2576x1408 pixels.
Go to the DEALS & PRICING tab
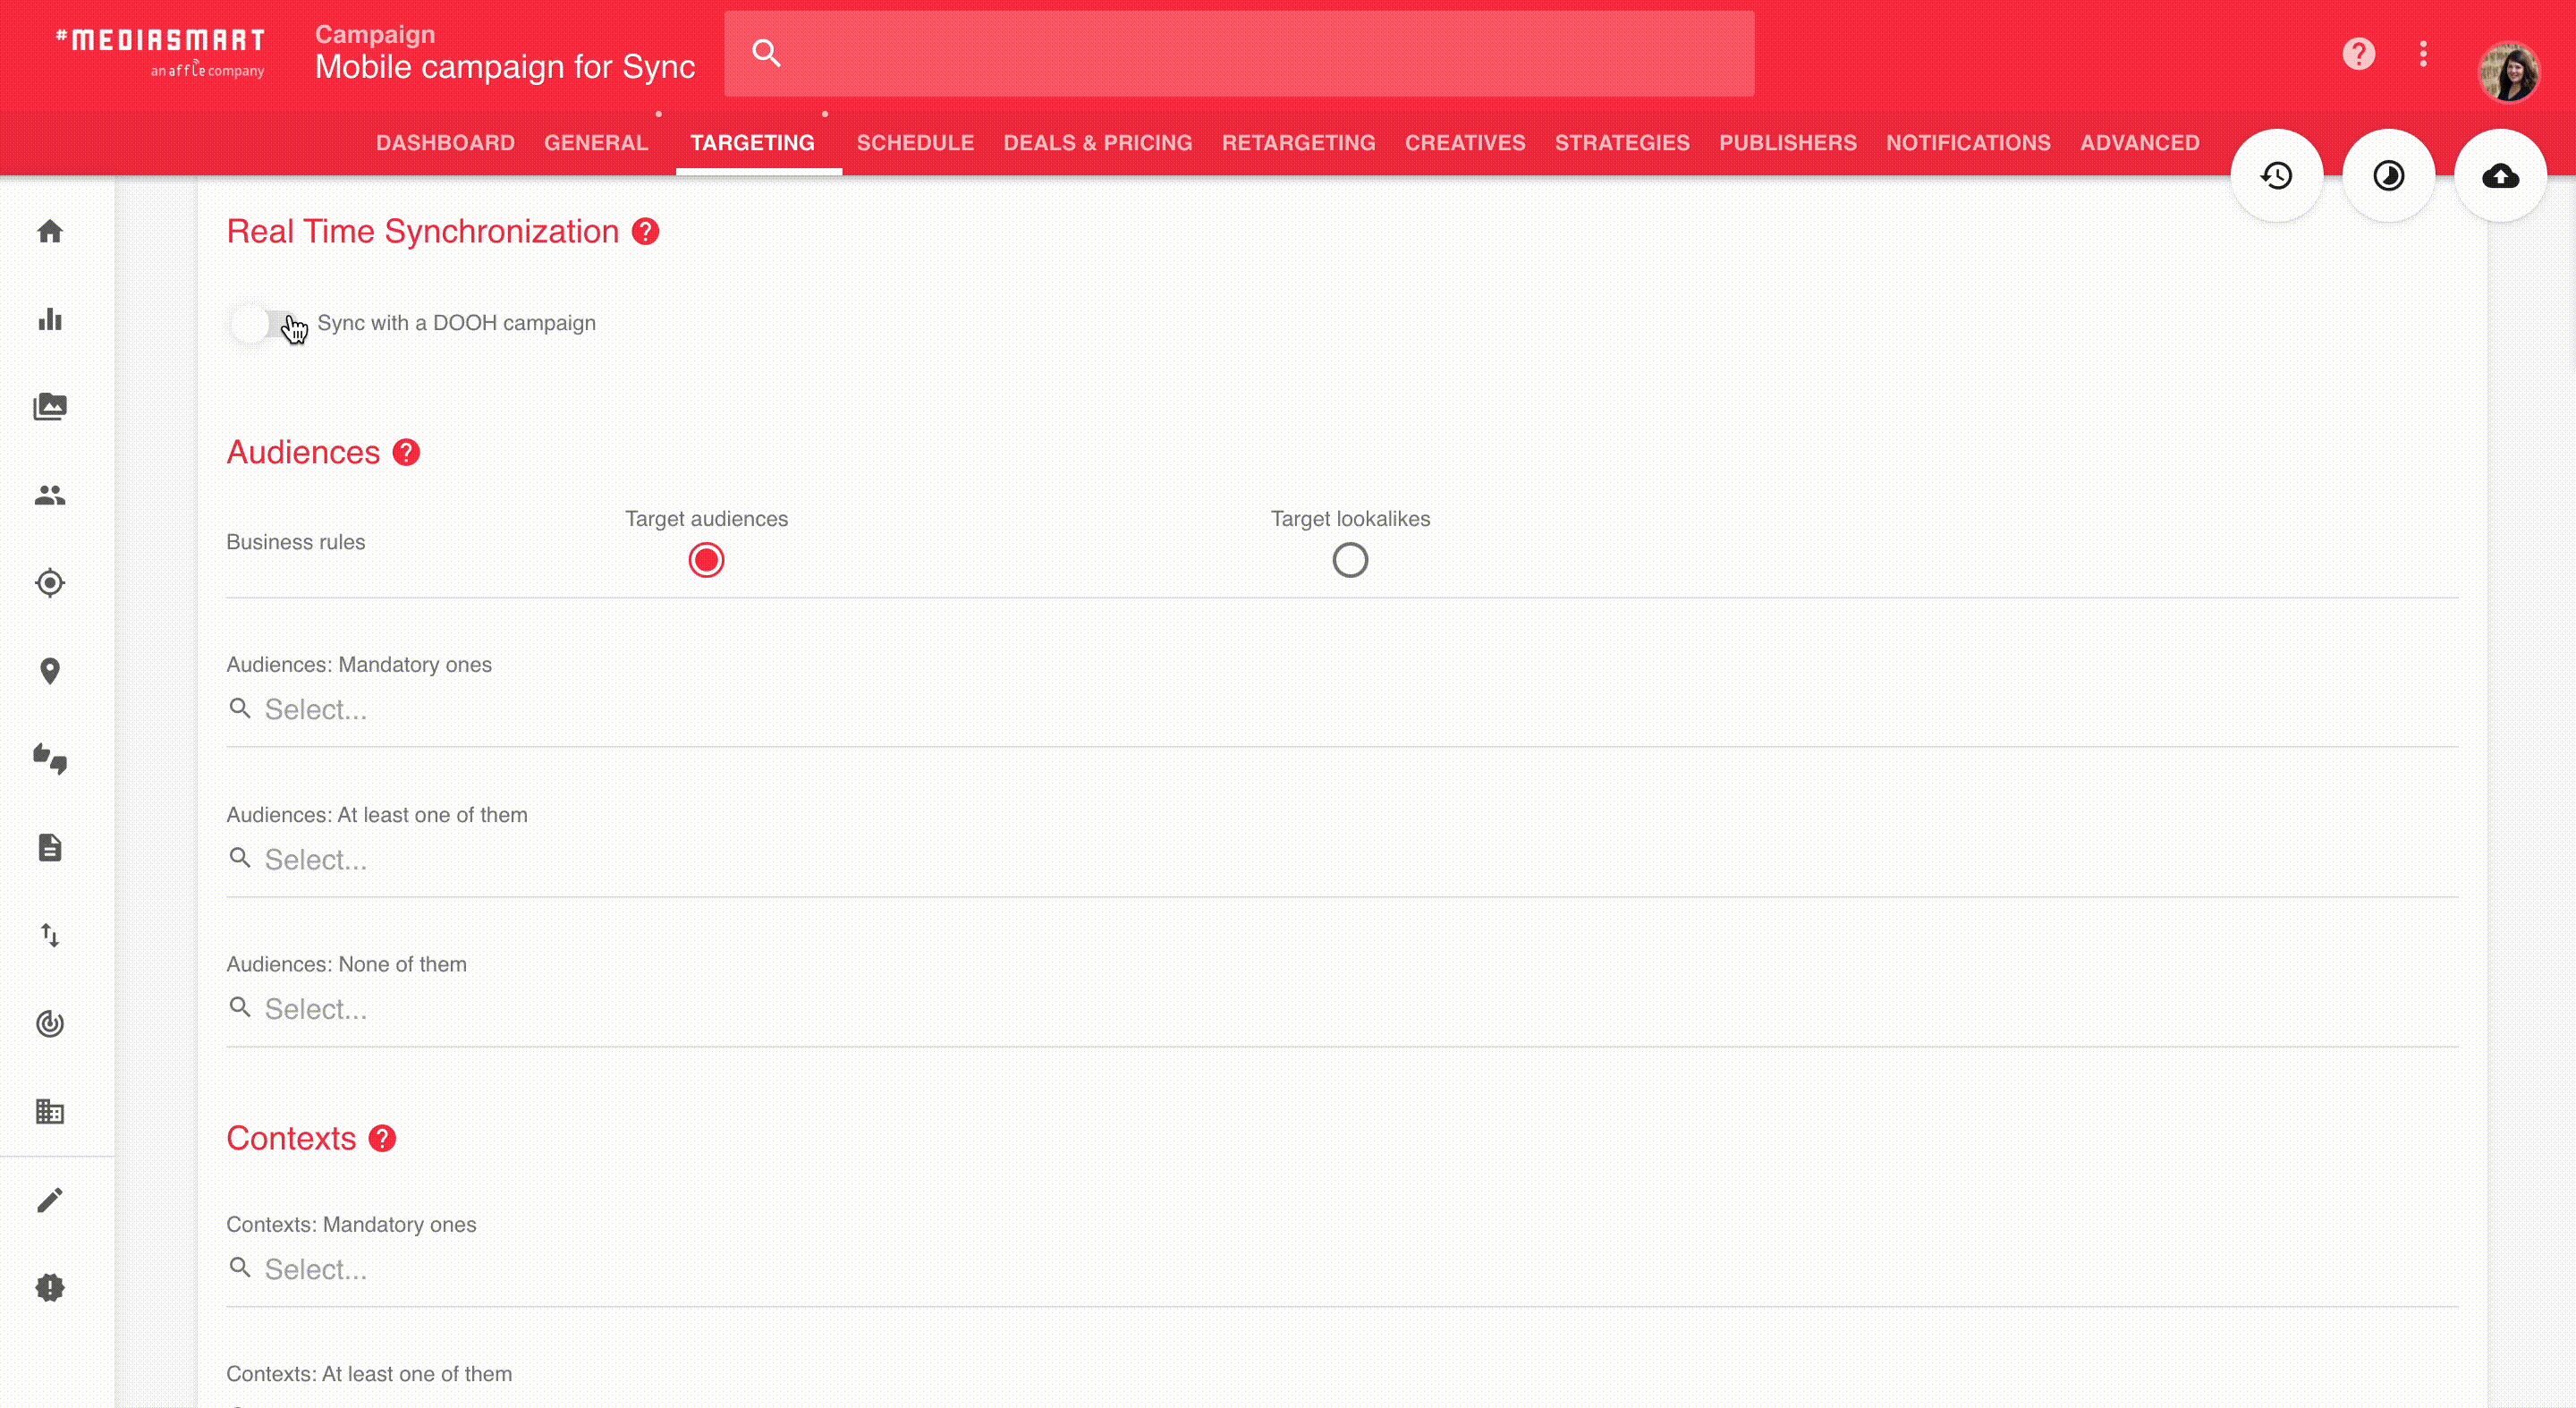coord(1097,143)
